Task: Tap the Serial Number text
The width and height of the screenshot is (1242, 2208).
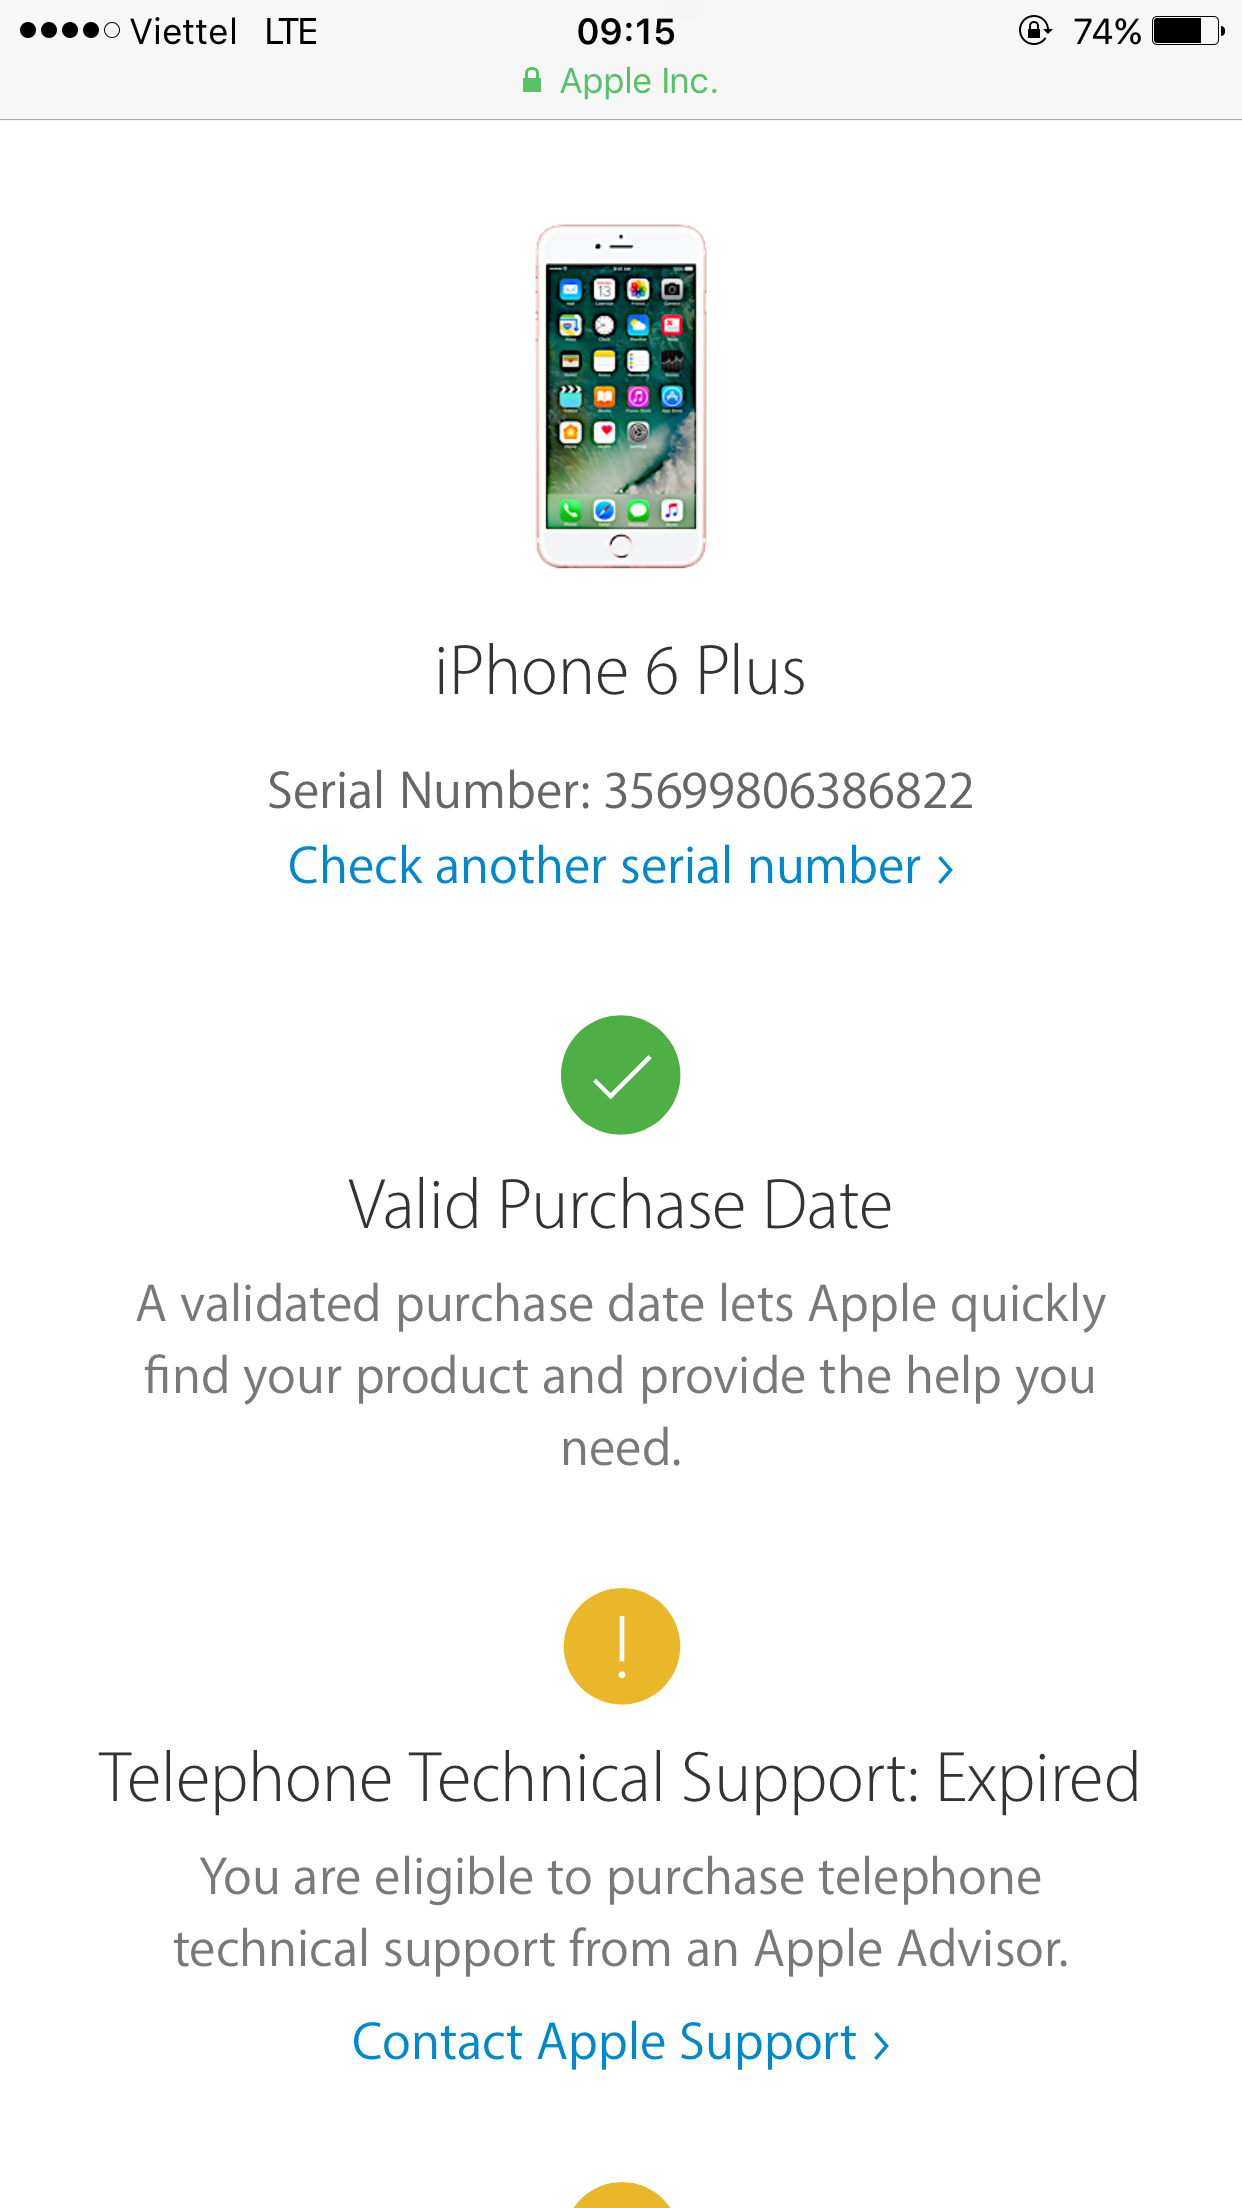Action: [621, 791]
